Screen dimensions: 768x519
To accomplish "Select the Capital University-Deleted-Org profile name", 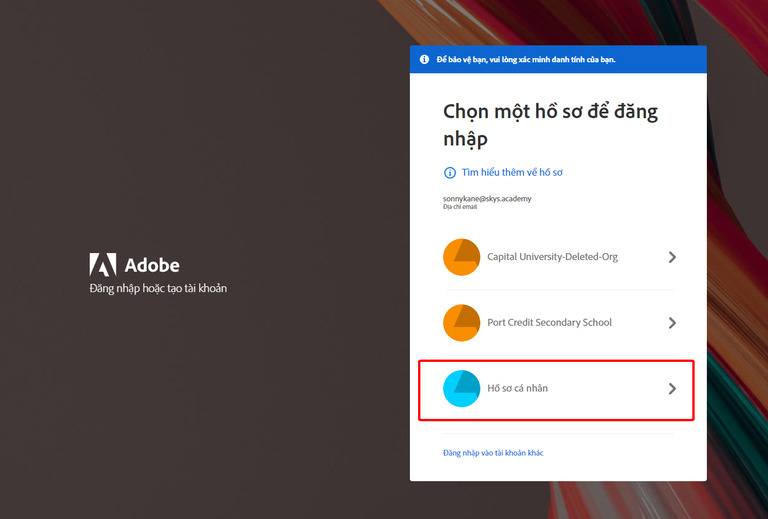I will 552,257.
